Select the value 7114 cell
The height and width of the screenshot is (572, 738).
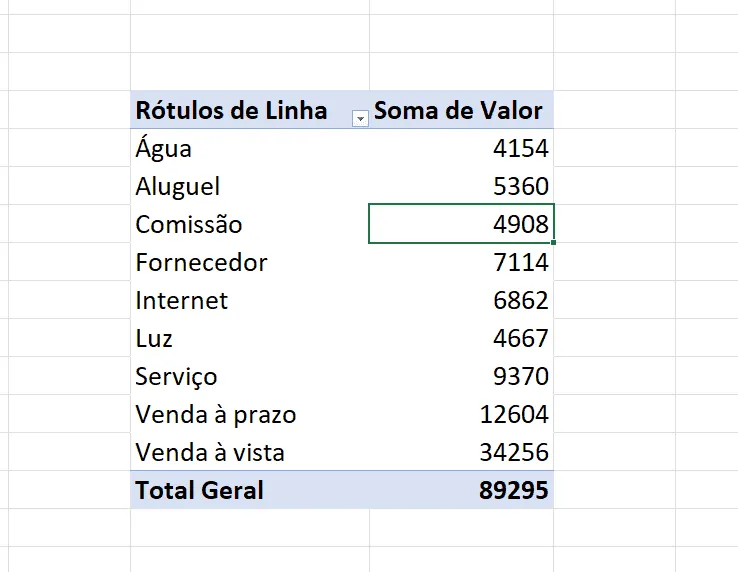point(461,262)
